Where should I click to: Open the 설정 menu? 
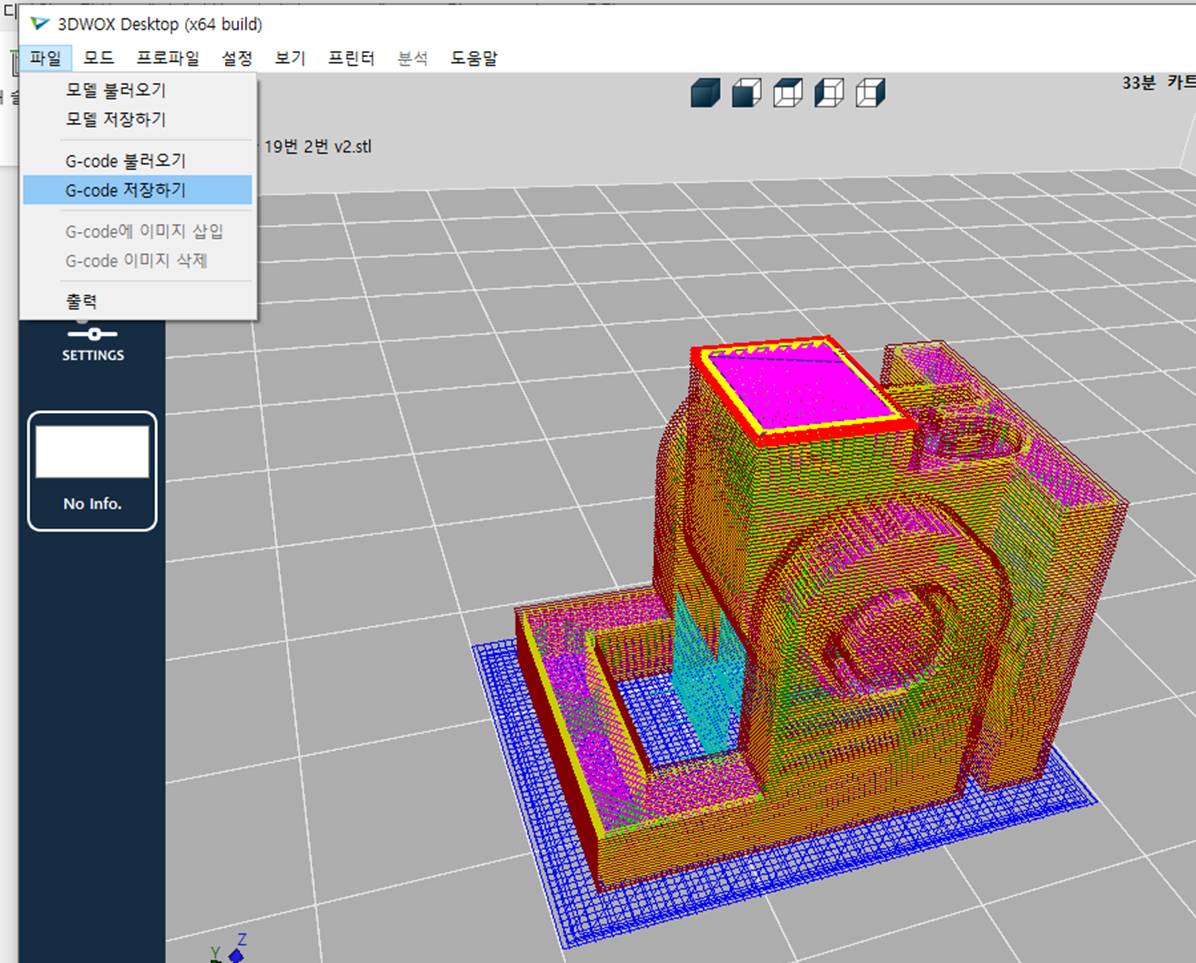[x=237, y=58]
